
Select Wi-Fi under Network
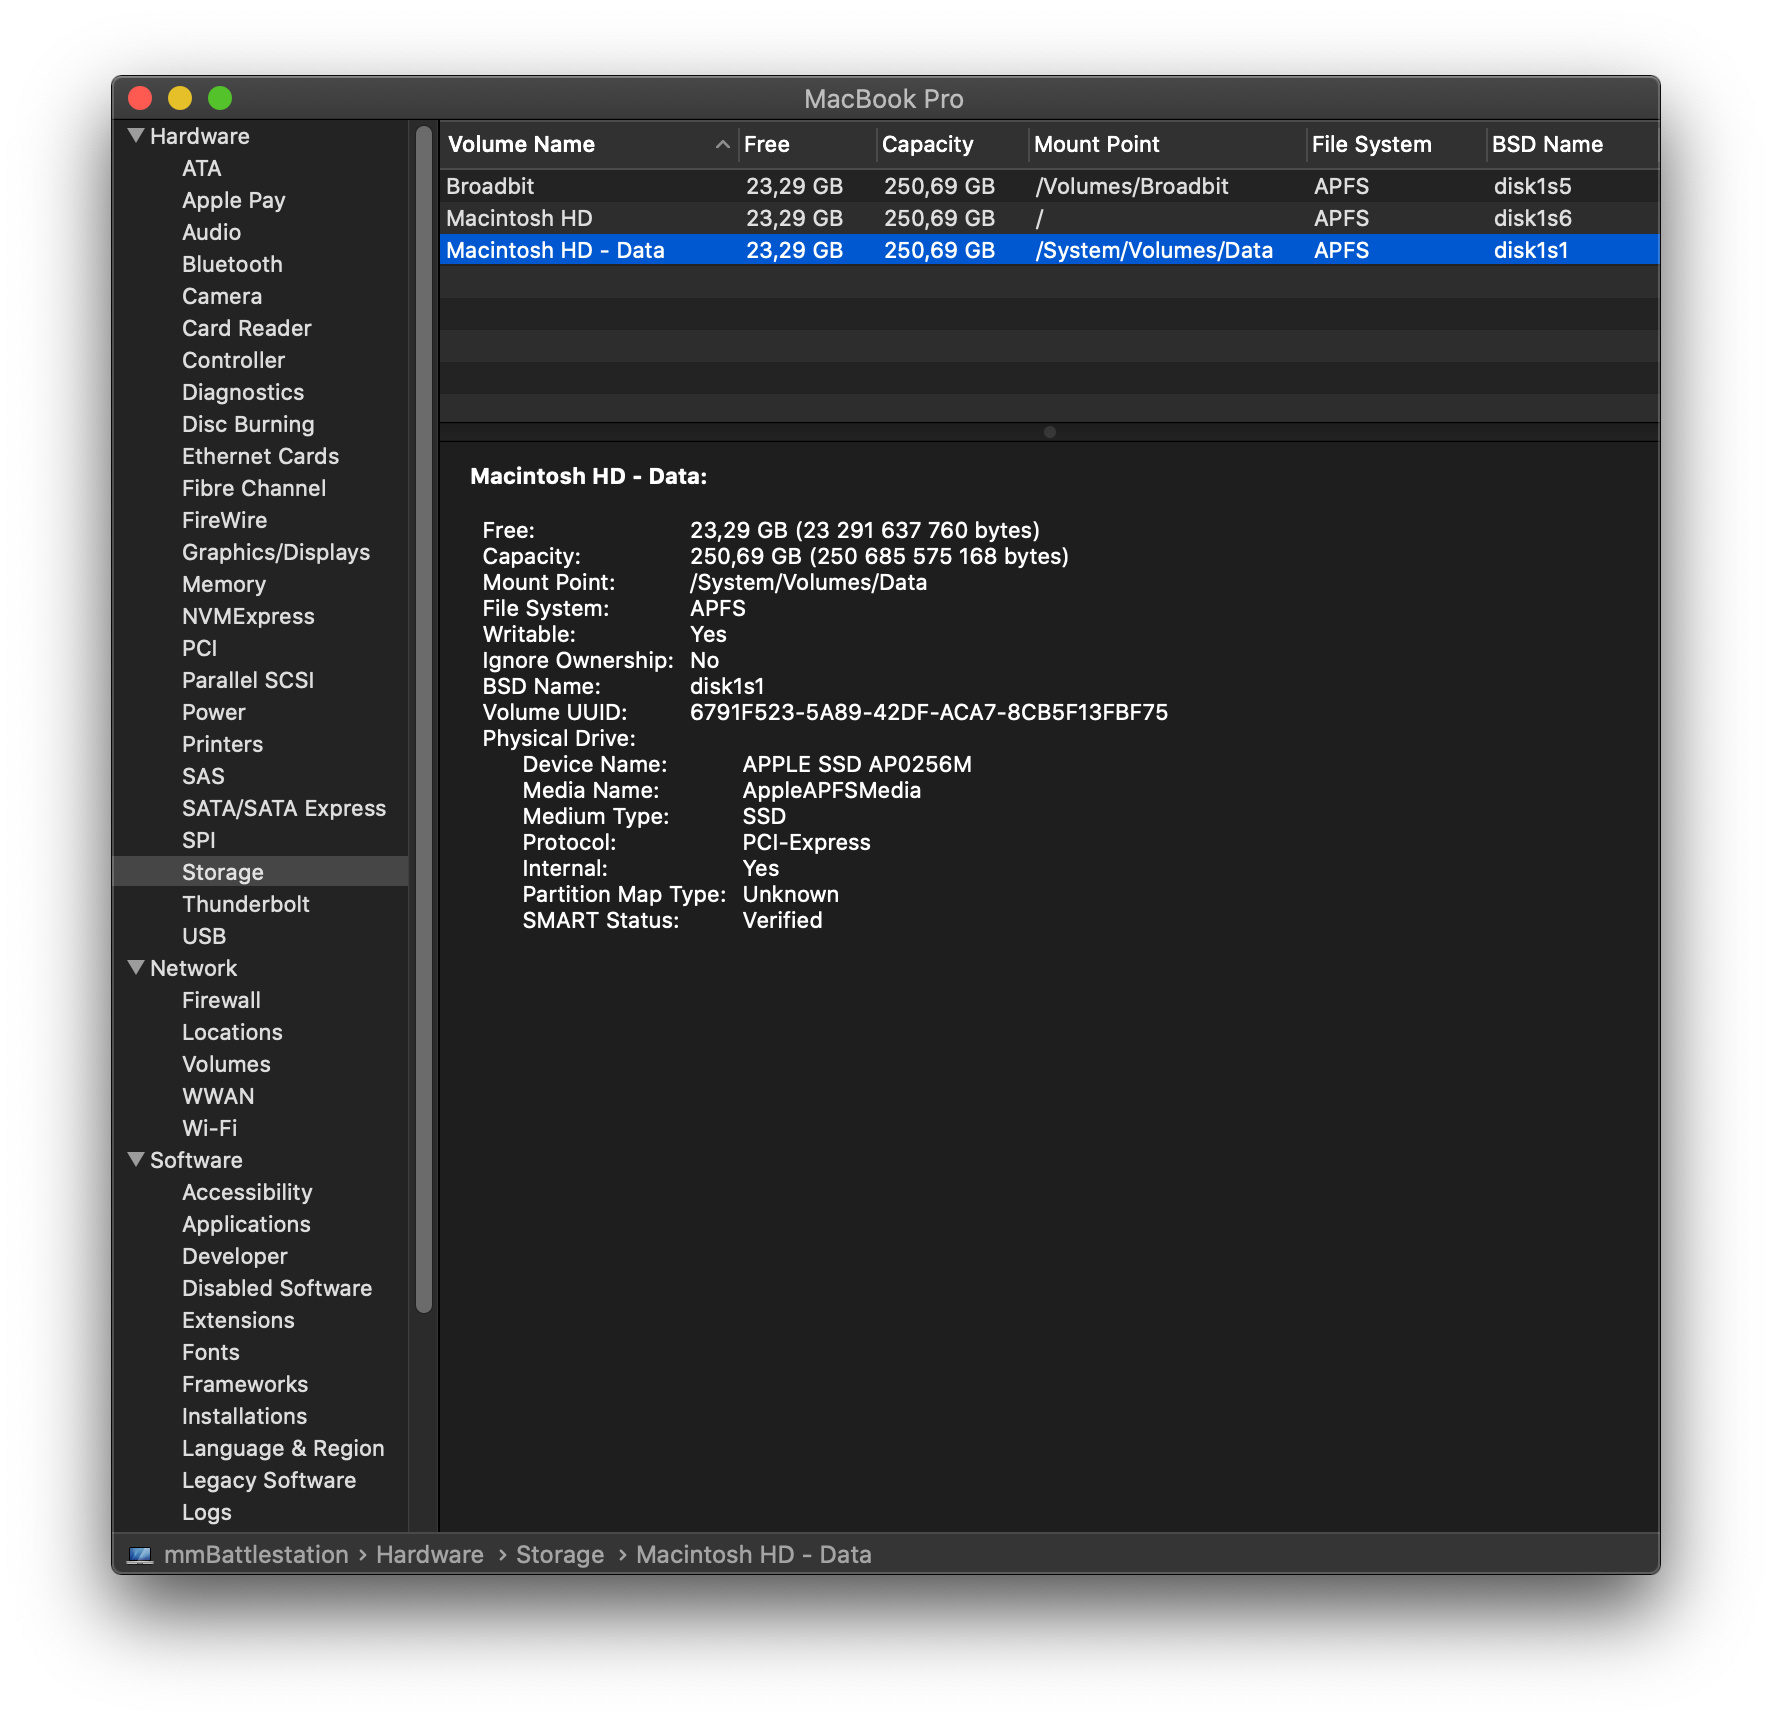pyautogui.click(x=209, y=1128)
